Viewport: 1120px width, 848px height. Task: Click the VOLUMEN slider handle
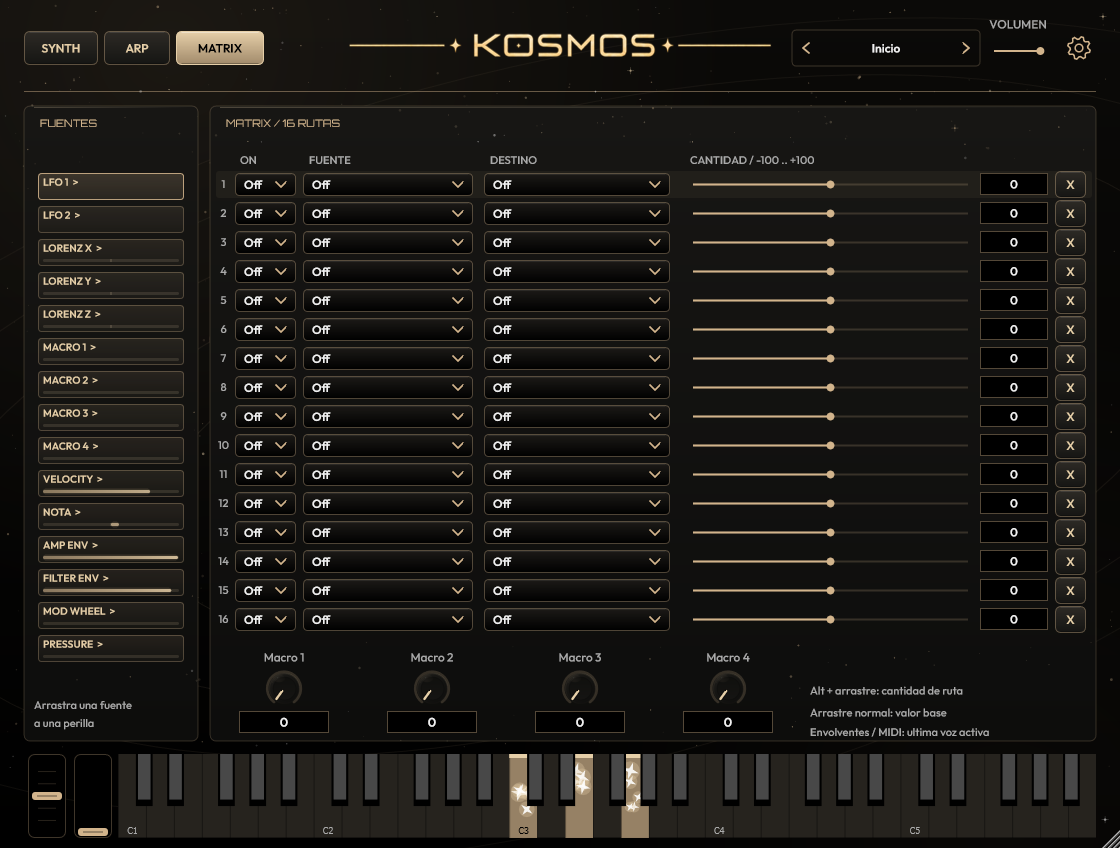[x=1040, y=51]
